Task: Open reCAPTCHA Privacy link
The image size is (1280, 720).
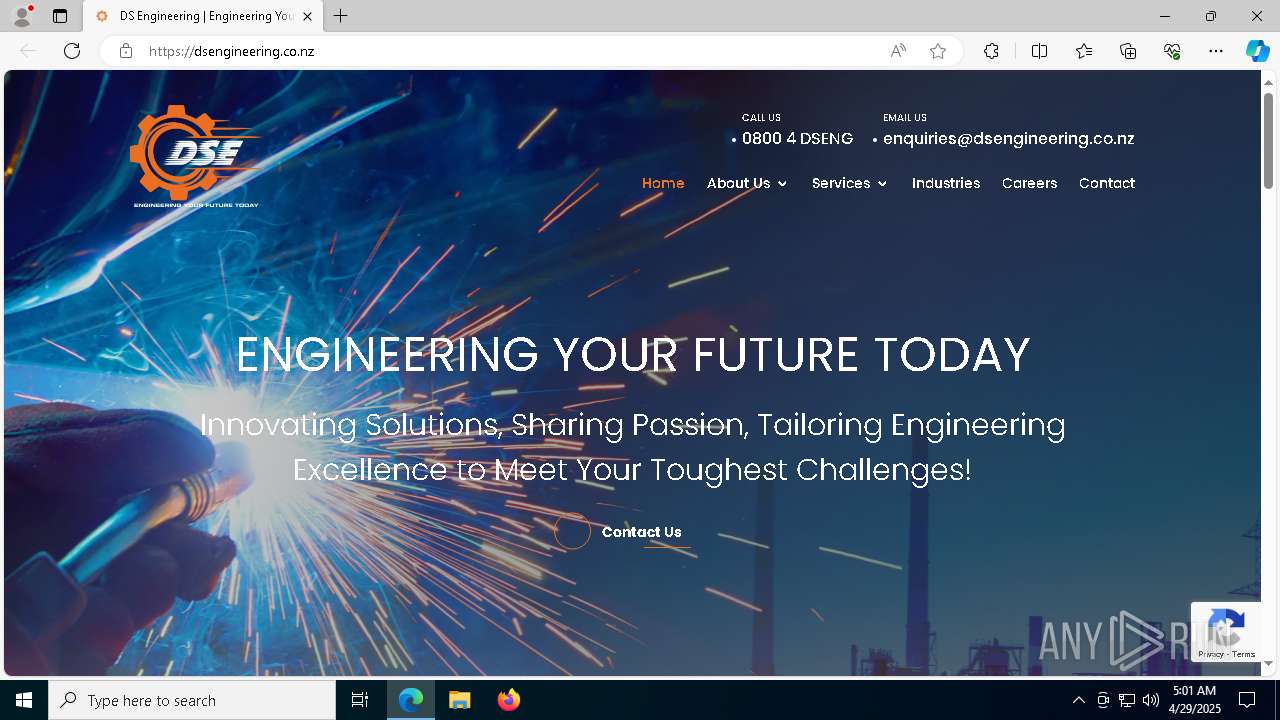Action: (1211, 654)
